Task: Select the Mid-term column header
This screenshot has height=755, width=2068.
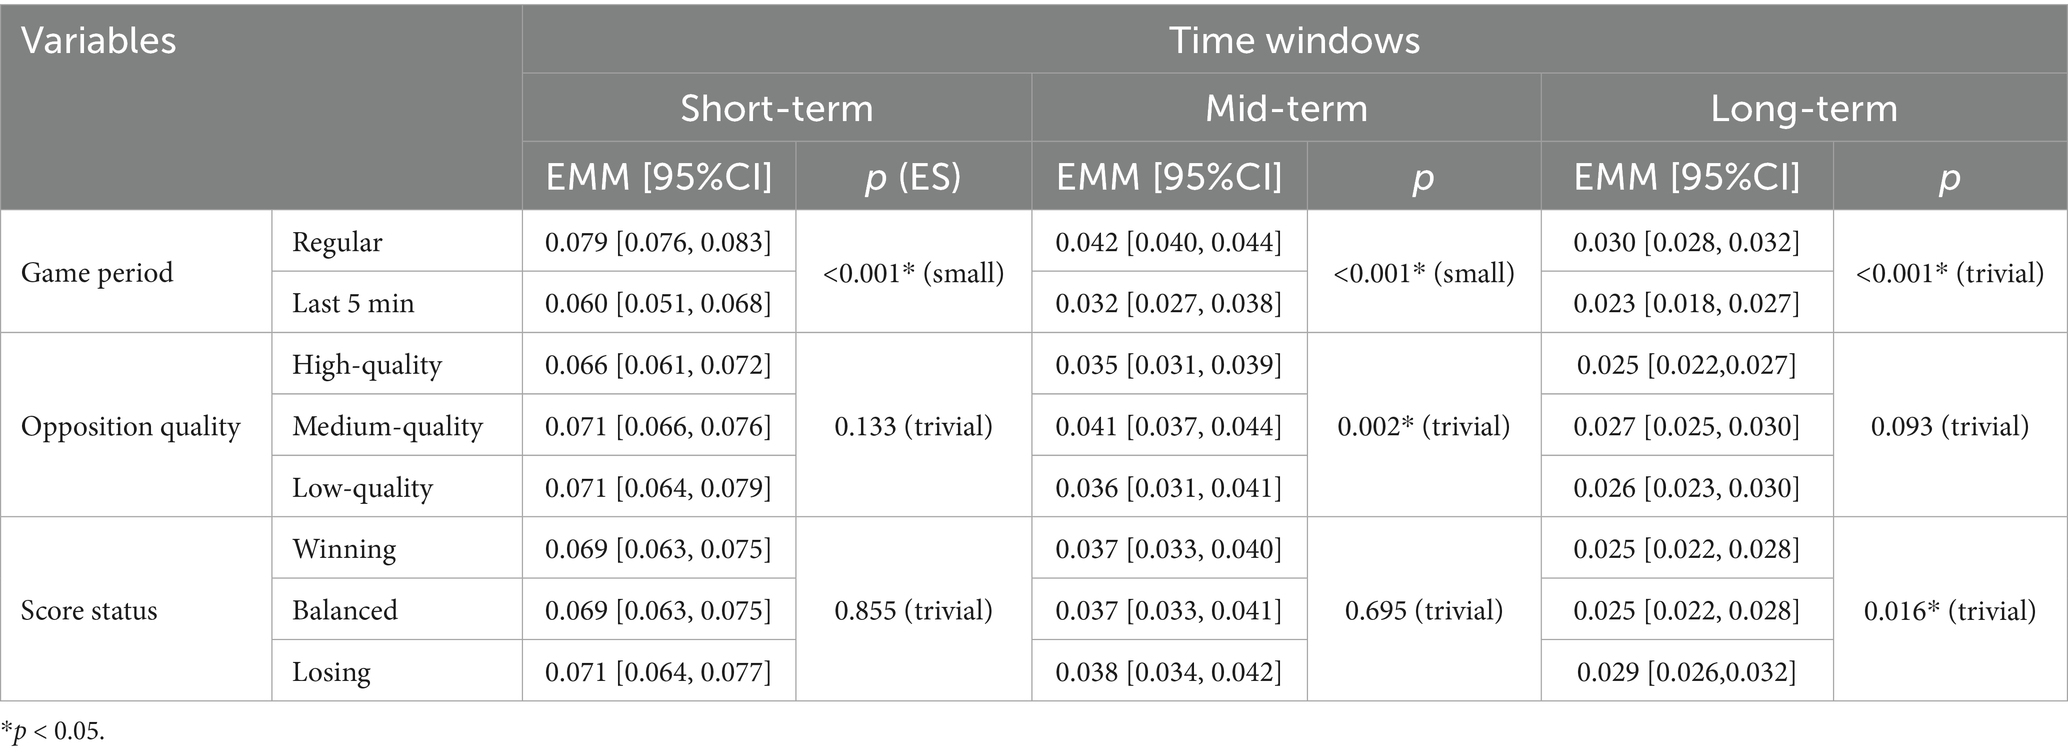Action: tap(1286, 108)
